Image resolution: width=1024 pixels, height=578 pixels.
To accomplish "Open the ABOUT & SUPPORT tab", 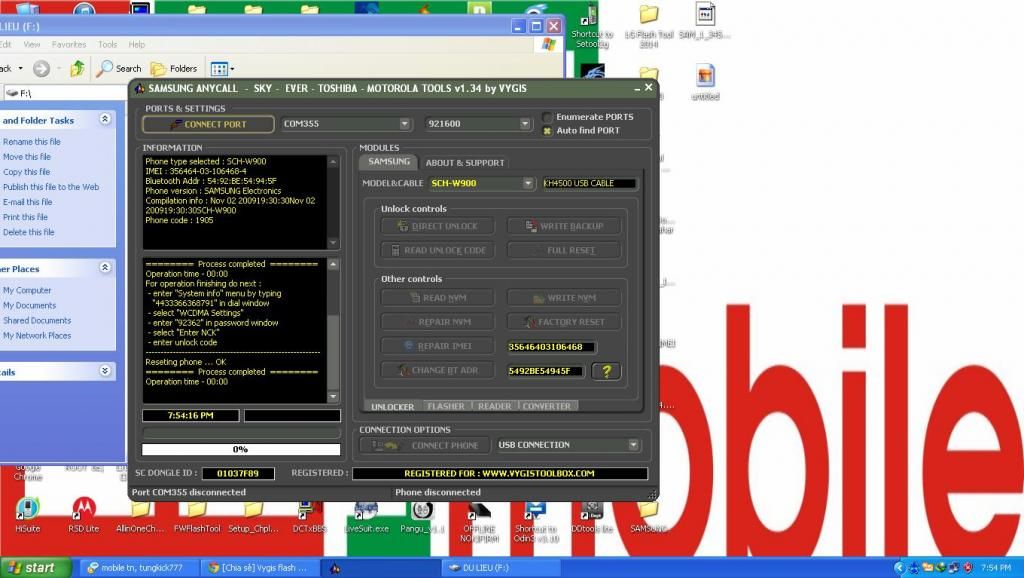I will (x=465, y=163).
